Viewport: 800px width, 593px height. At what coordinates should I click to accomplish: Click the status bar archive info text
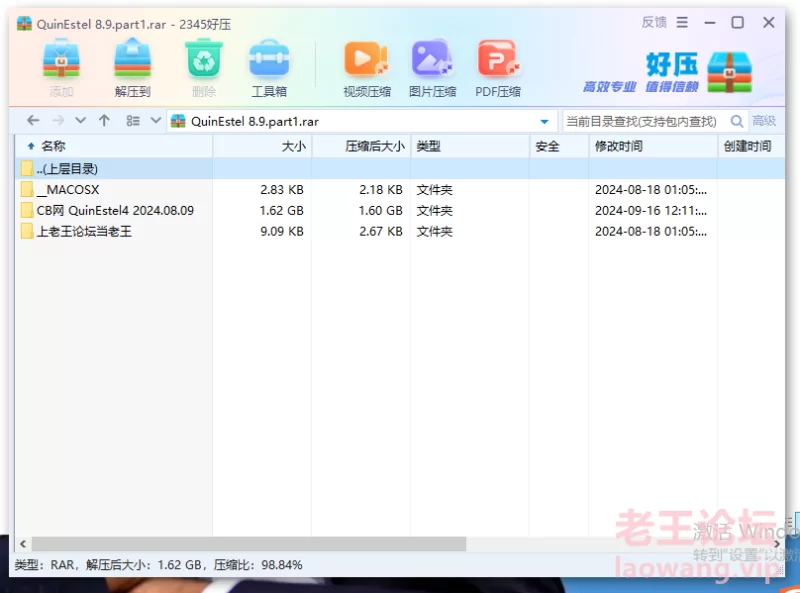point(158,565)
